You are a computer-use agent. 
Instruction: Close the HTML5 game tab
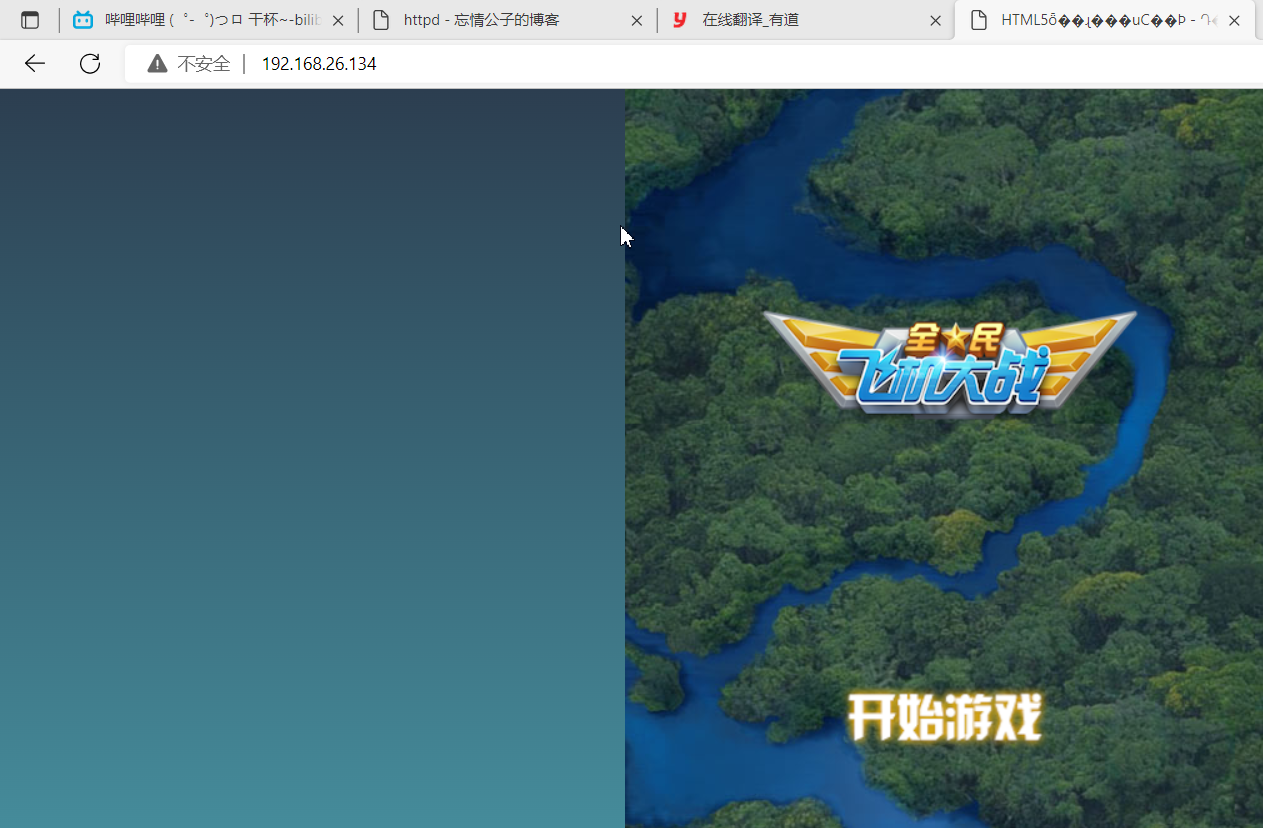[1235, 20]
